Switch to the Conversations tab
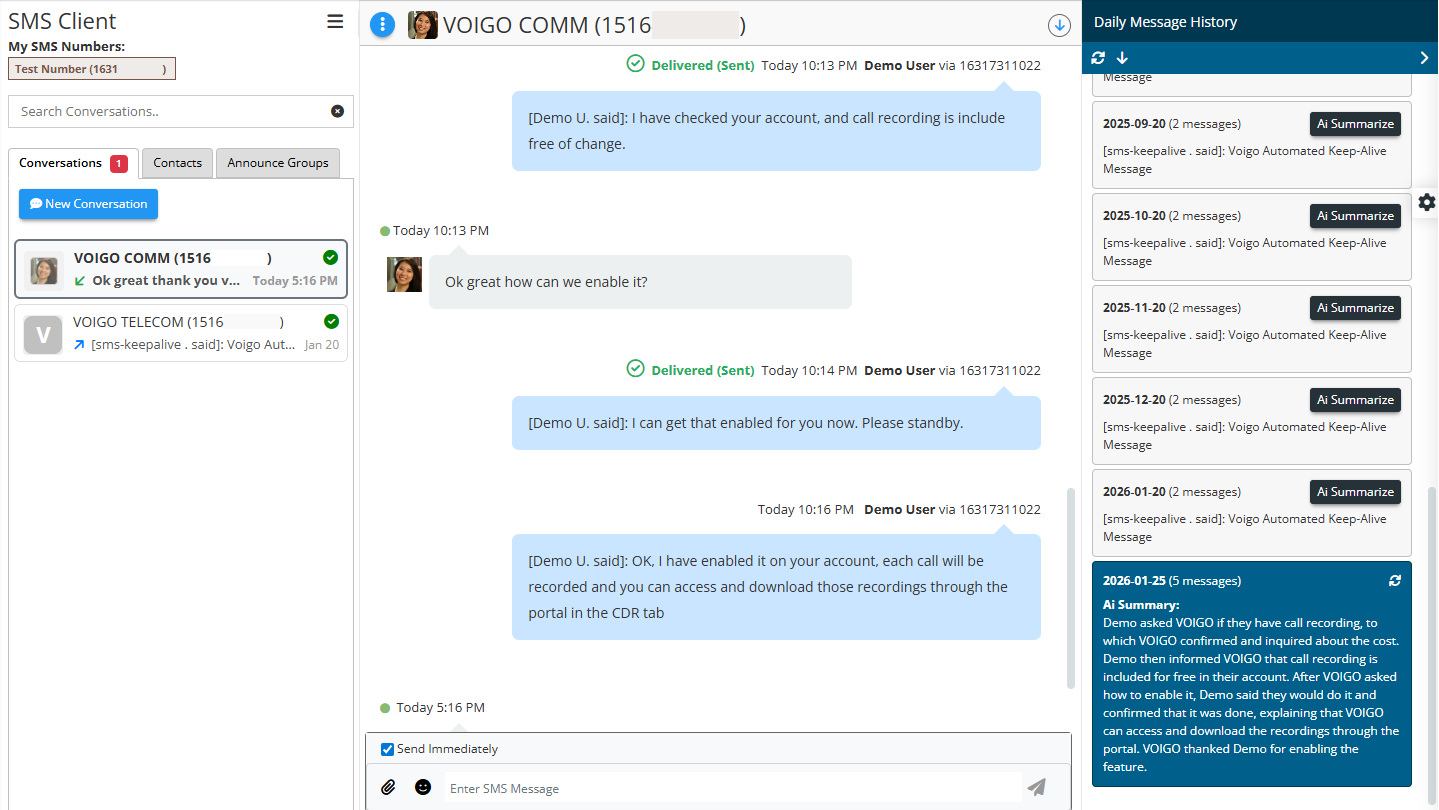 74,163
